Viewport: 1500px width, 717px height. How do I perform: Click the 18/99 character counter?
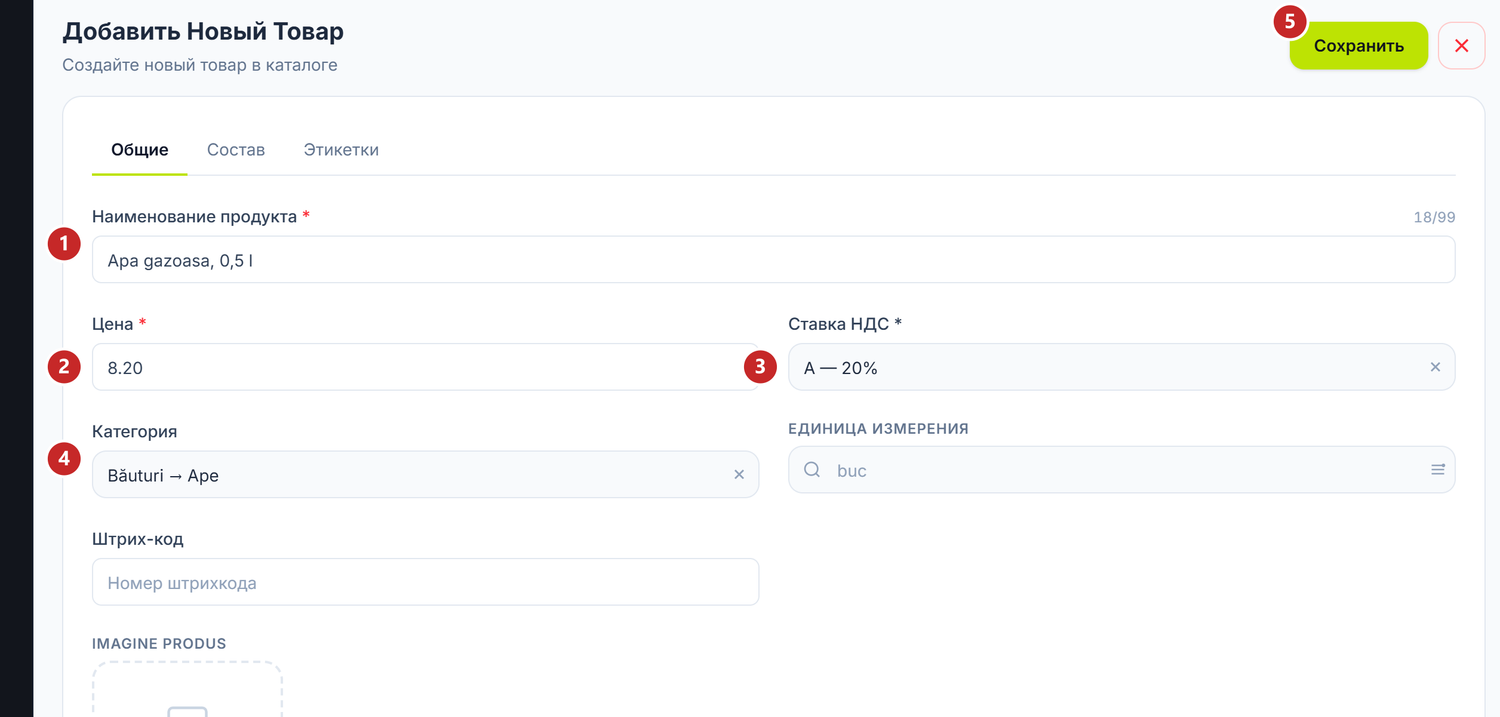click(1434, 217)
